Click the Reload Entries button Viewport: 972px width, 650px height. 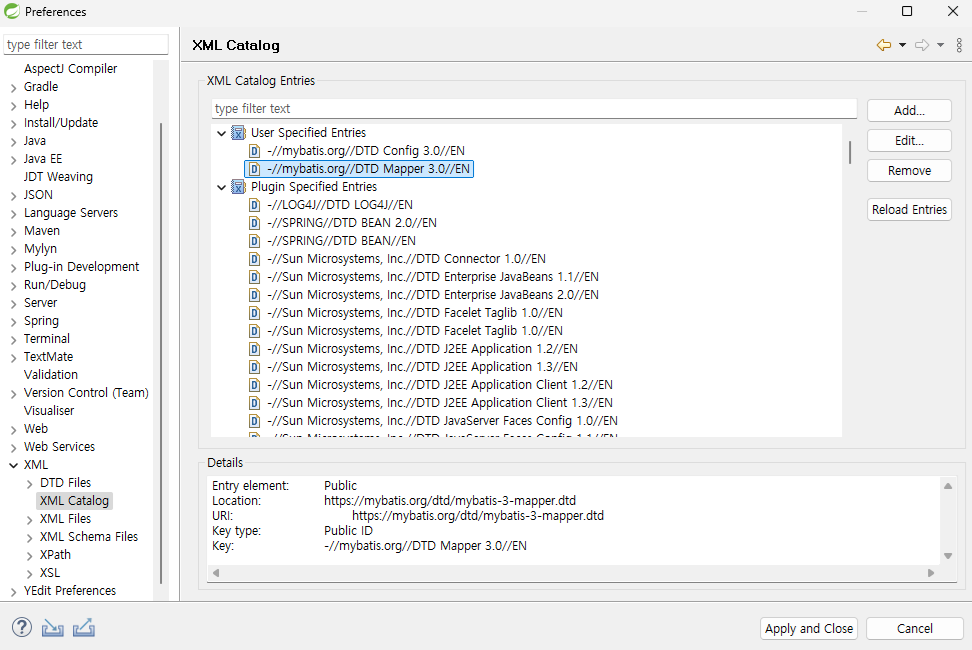point(909,209)
